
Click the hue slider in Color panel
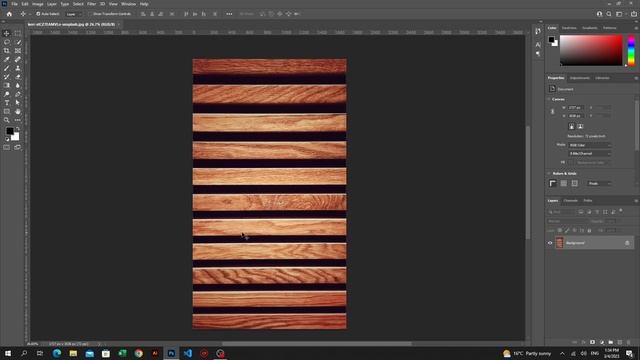[x=631, y=50]
